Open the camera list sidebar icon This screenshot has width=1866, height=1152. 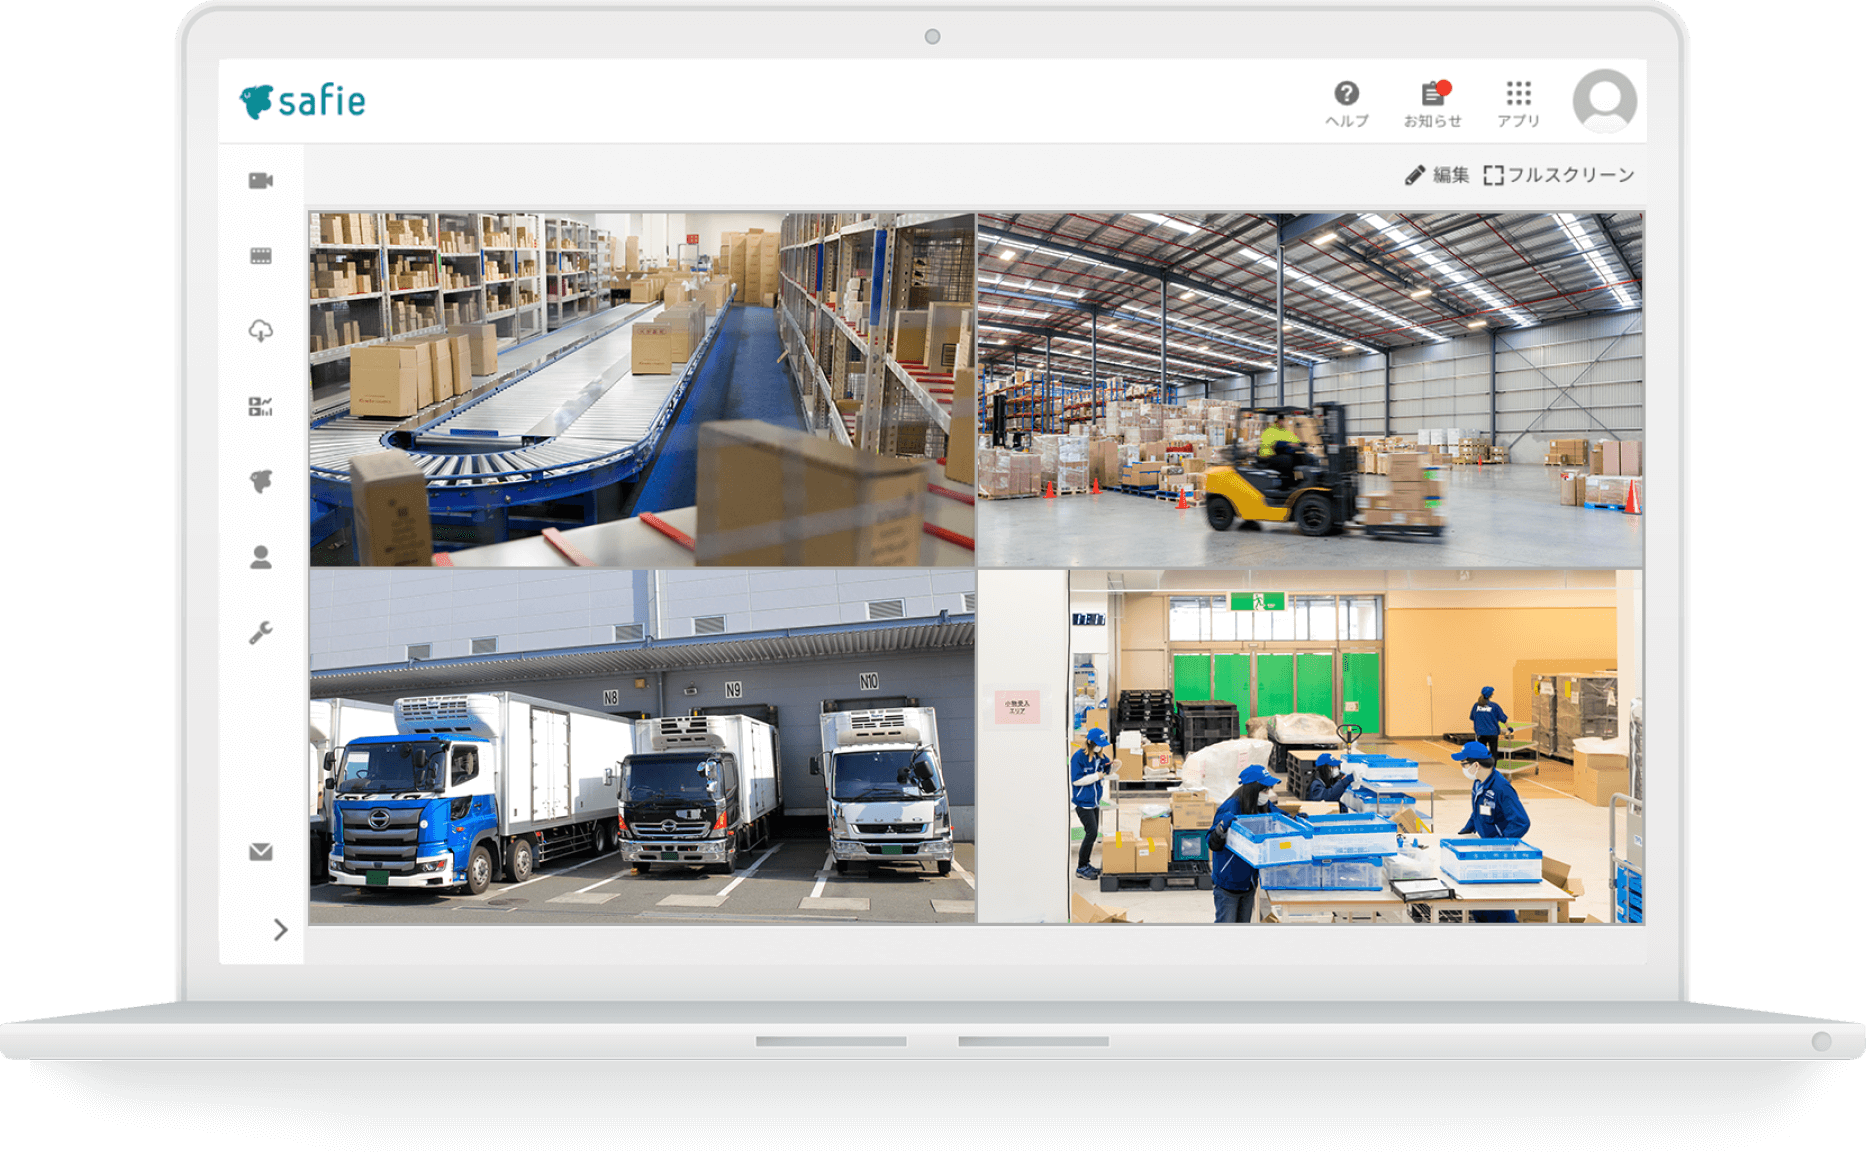261,181
